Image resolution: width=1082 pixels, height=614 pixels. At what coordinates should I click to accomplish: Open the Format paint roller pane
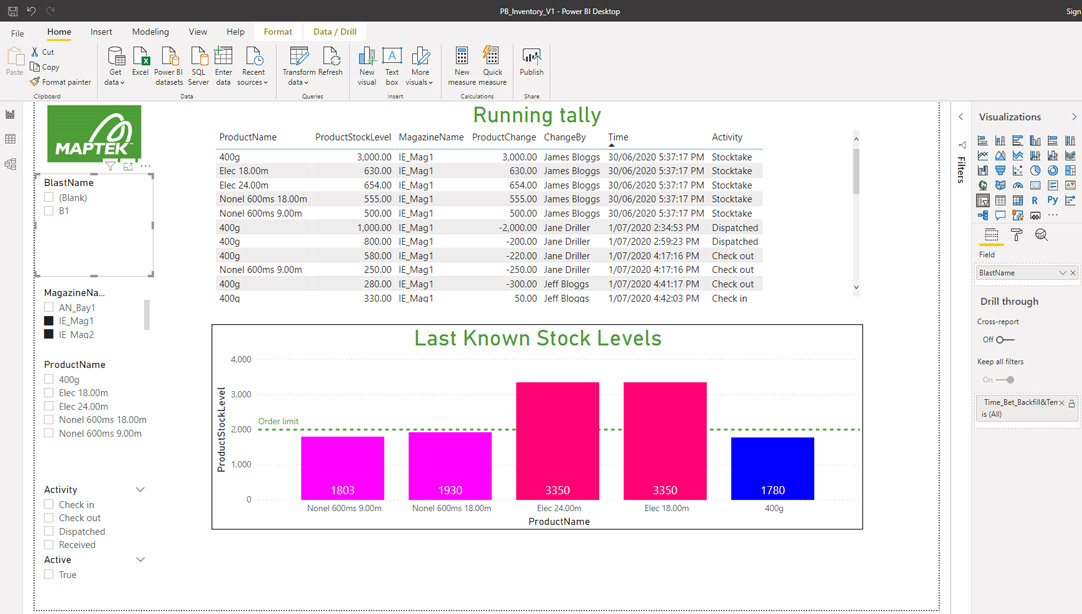(x=1016, y=235)
